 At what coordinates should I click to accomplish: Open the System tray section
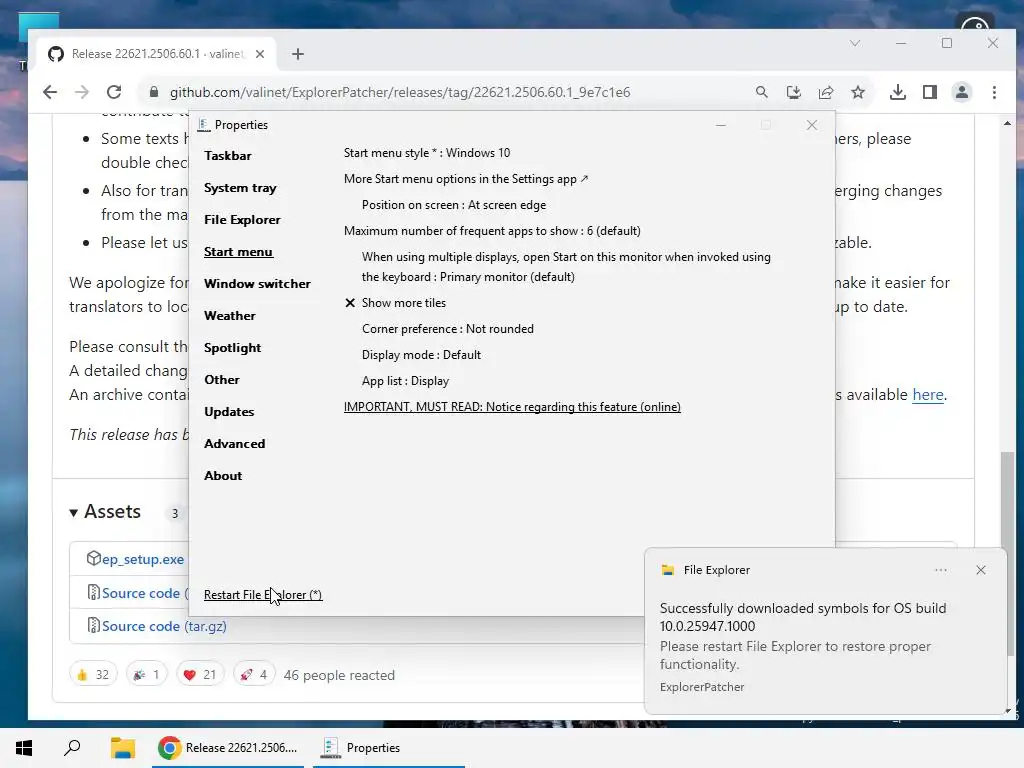tap(240, 187)
